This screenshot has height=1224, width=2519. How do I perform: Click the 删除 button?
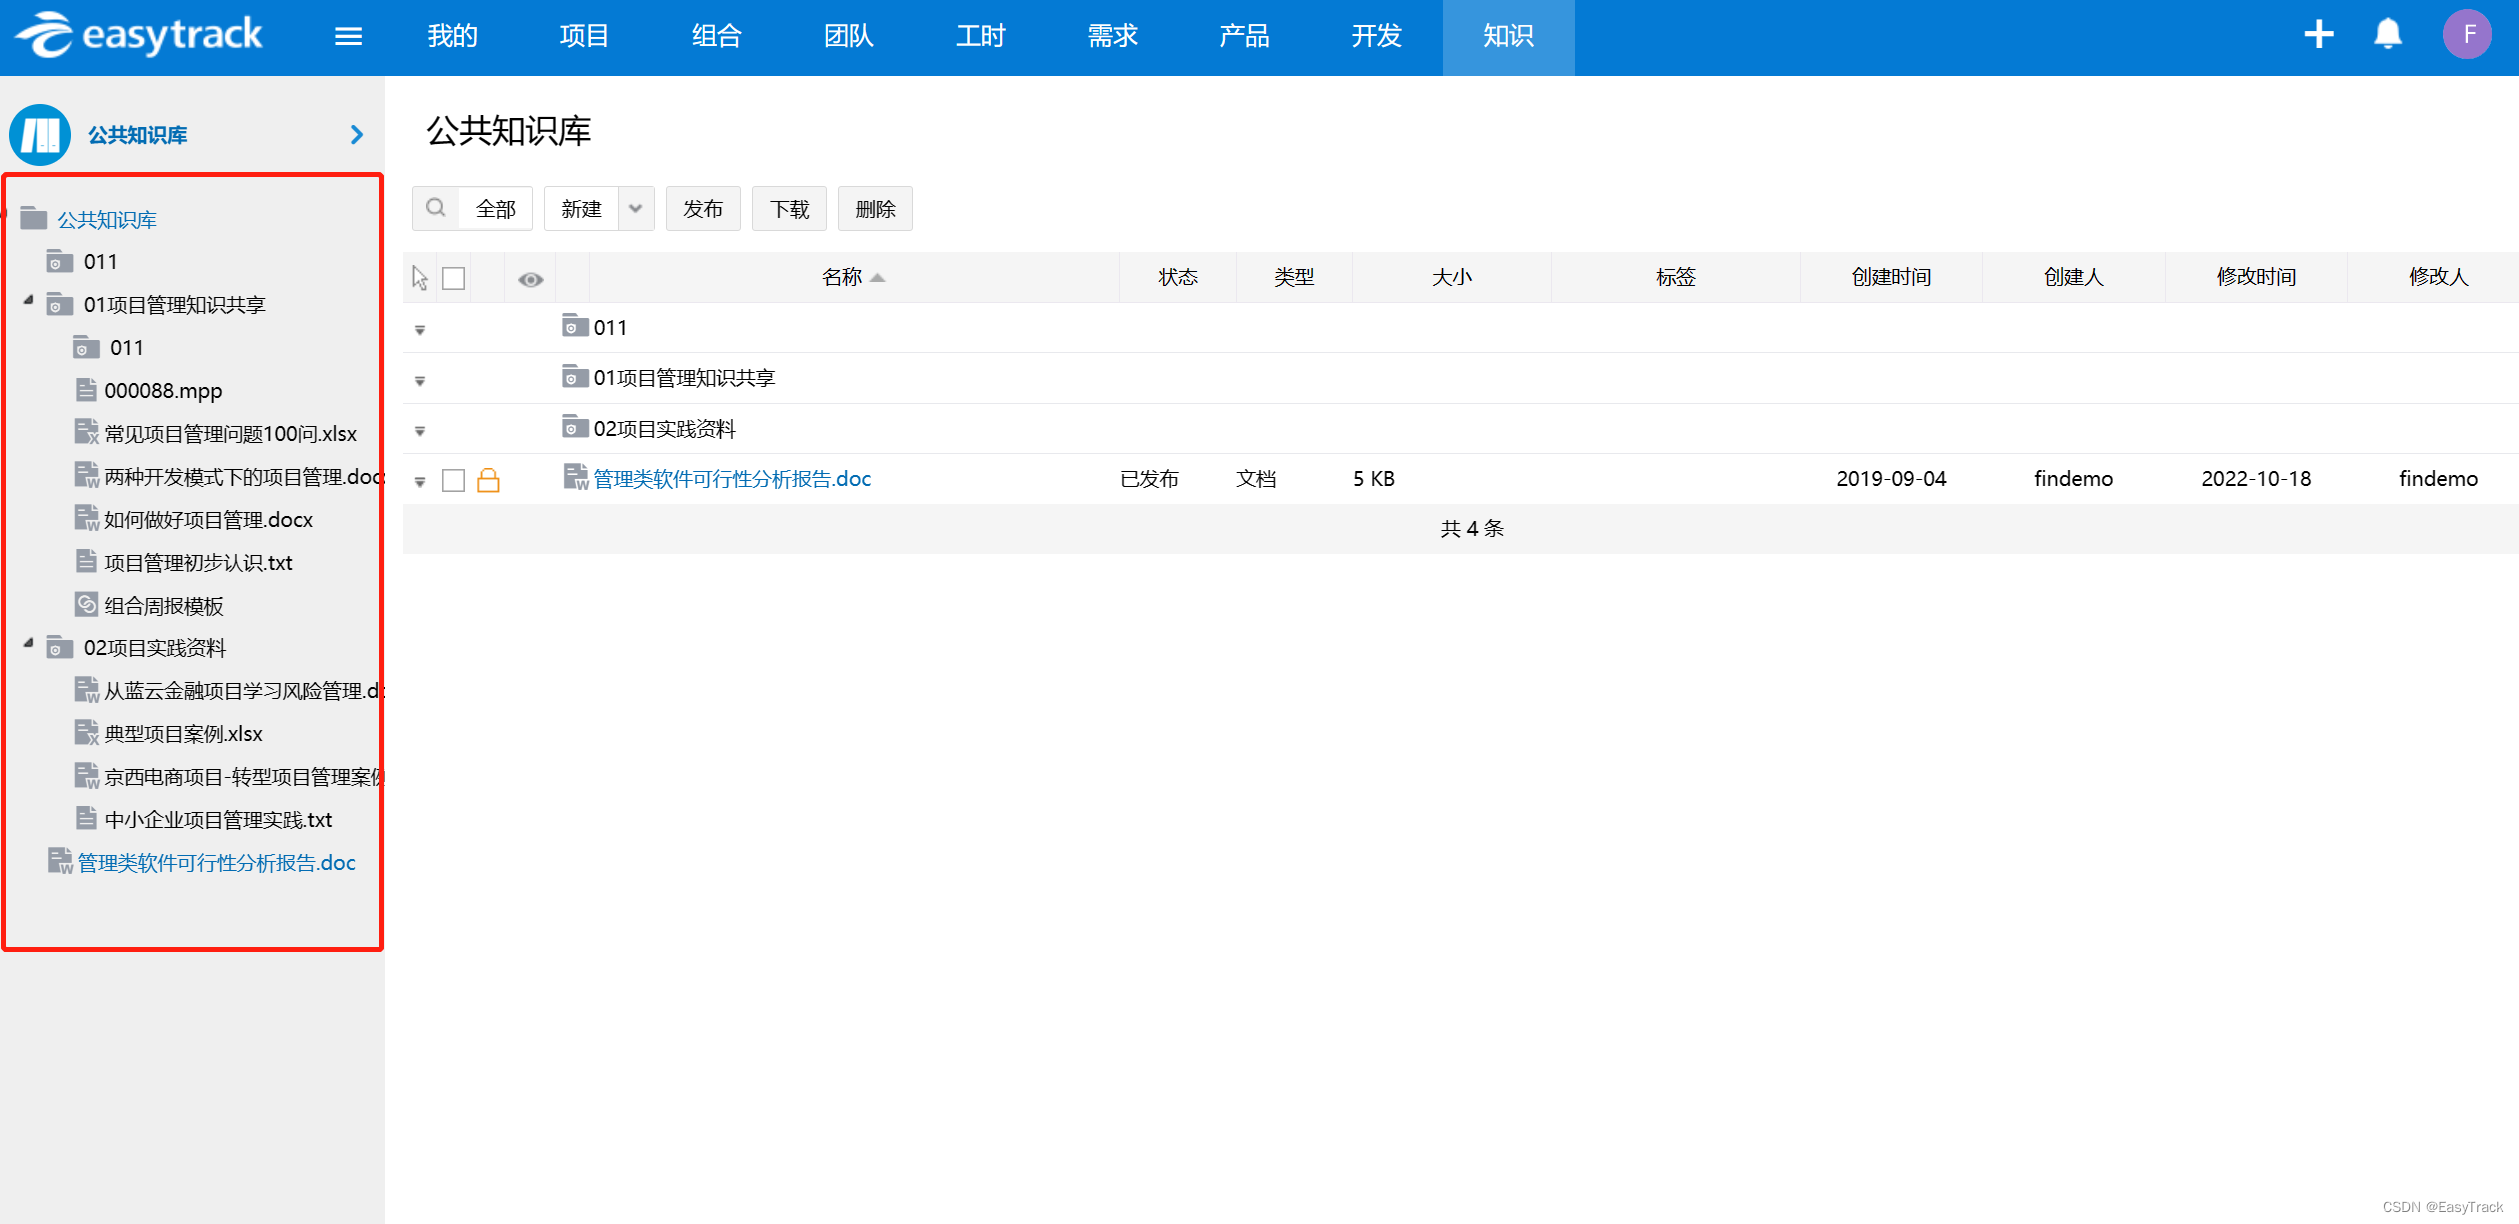coord(875,208)
